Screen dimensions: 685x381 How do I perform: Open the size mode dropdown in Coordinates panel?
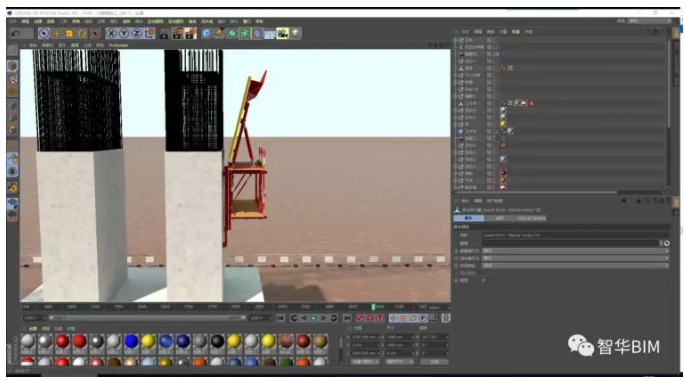point(399,362)
